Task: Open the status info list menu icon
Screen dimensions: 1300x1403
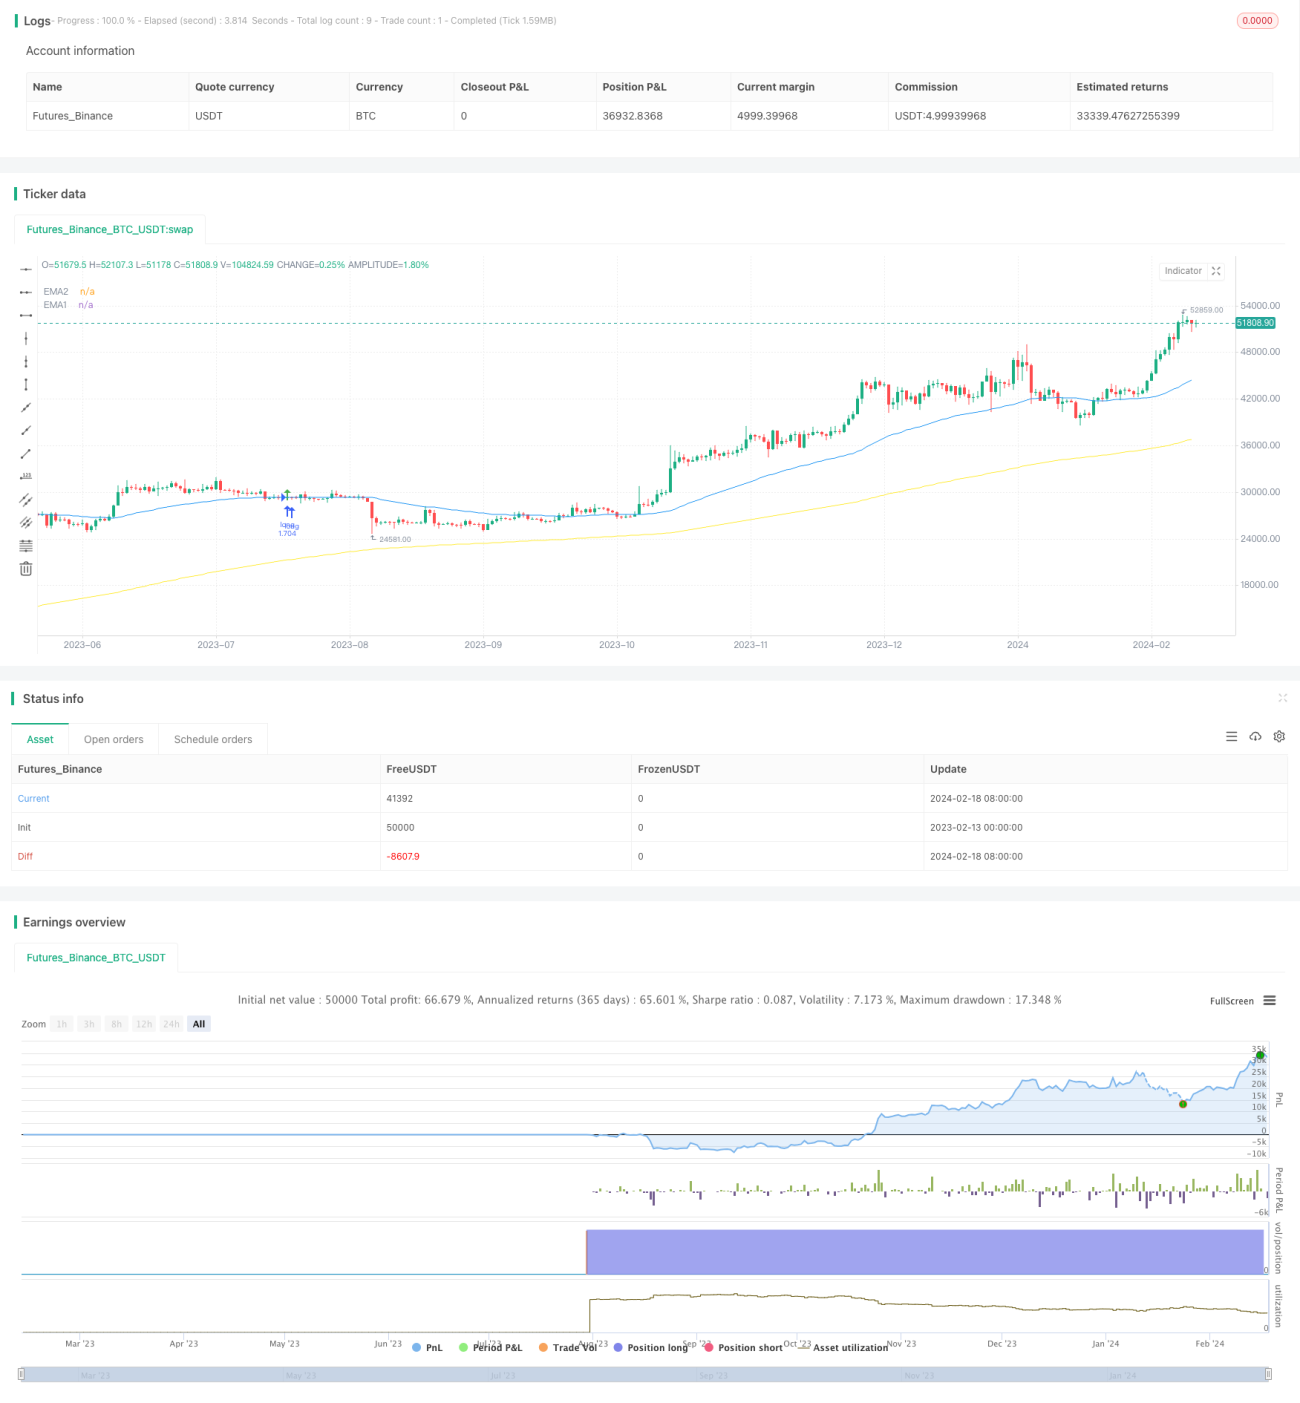Action: click(1231, 736)
